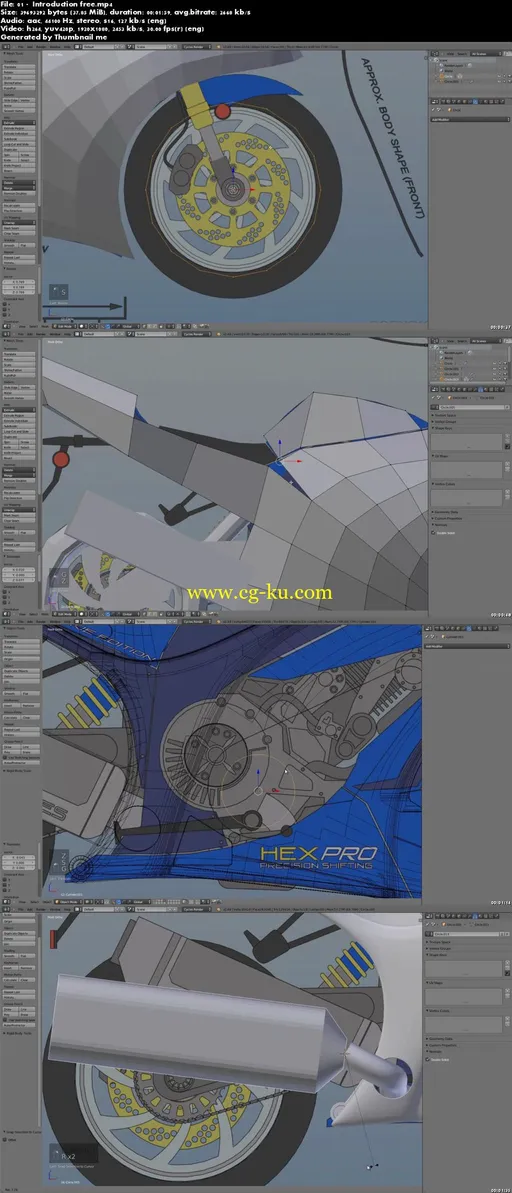Select RenderLayers row in front-wheel frame outliner

point(453,65)
